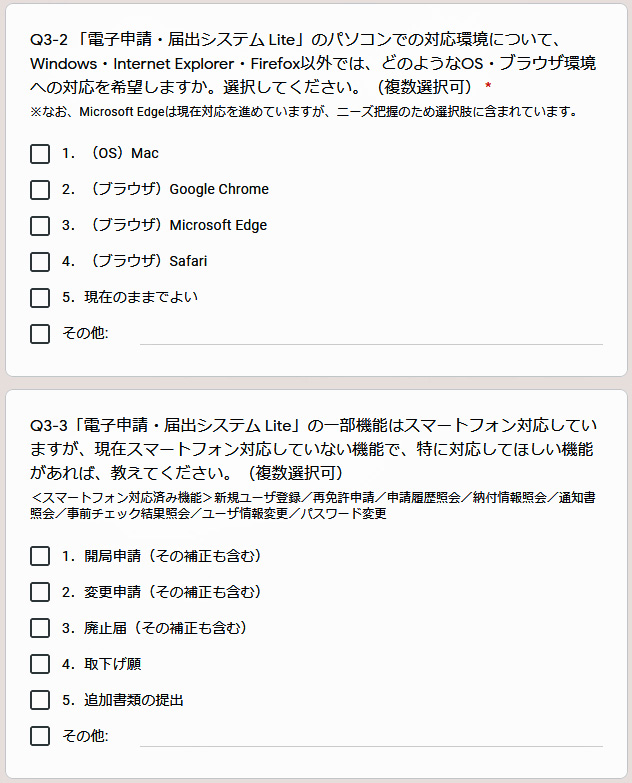The height and width of the screenshot is (783, 632).
Task: Tick 変更申請（その補正も含む）checkbox
Action: coord(40,592)
